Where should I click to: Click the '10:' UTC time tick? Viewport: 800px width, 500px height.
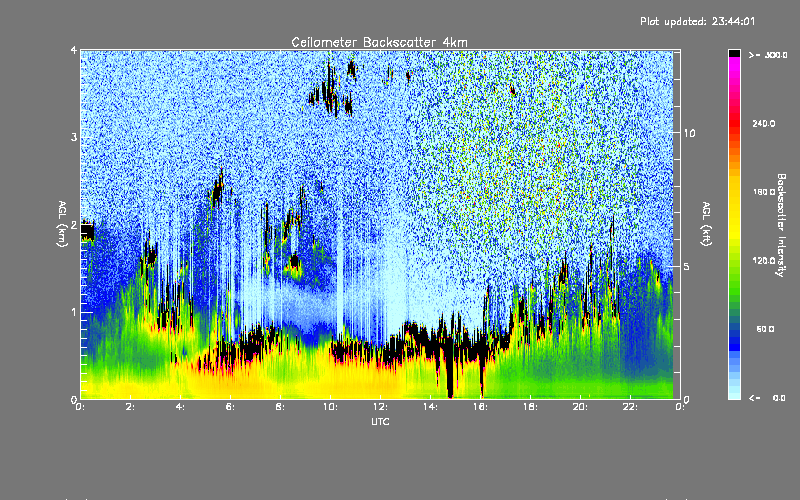(330, 407)
